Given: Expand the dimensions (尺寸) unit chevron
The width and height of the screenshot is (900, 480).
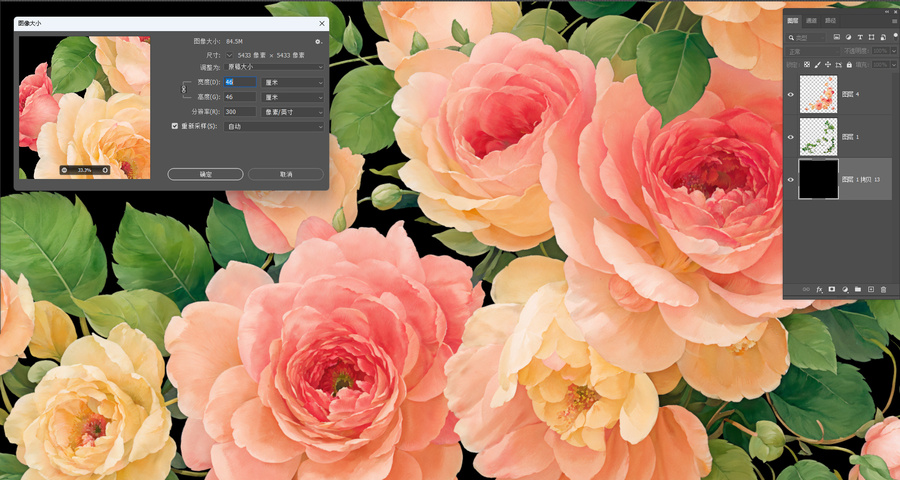Looking at the screenshot, I should tap(230, 55).
